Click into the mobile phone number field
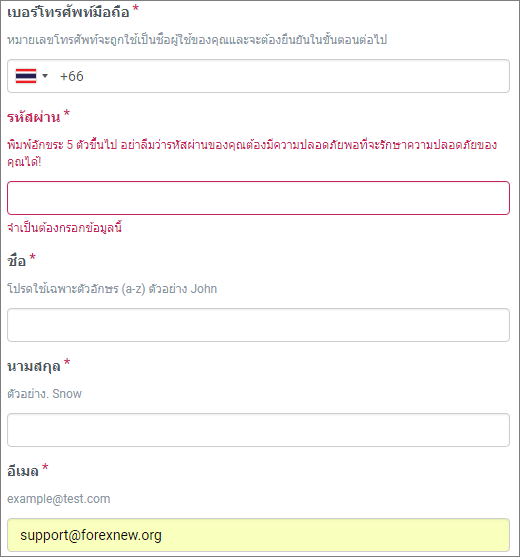521x558 pixels. click(x=258, y=76)
